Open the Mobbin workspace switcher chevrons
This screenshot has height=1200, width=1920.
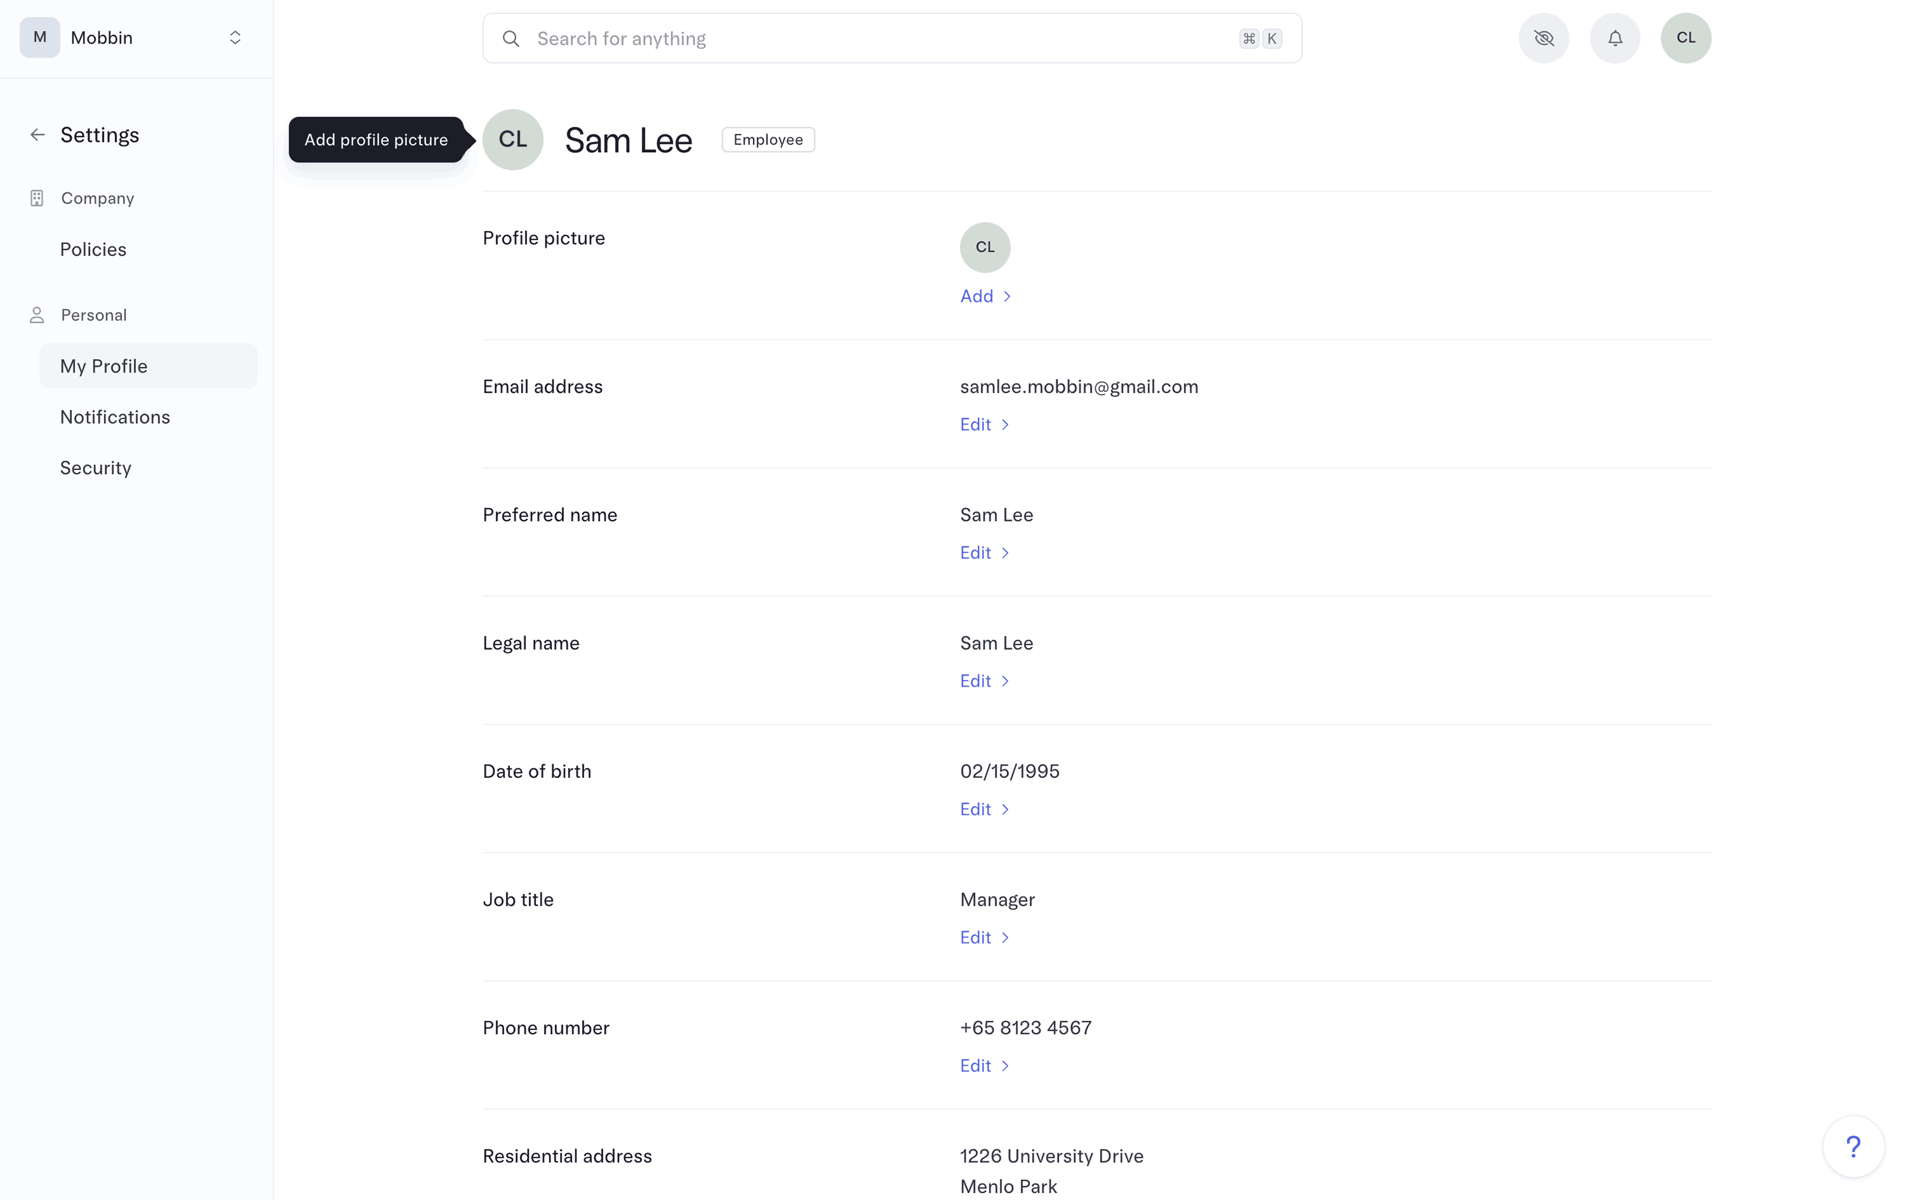click(235, 38)
